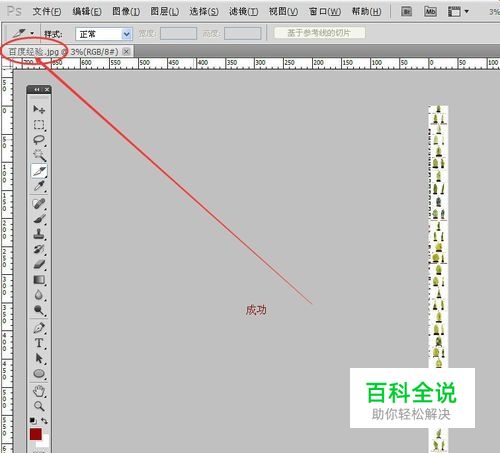The width and height of the screenshot is (500, 453).
Task: Switch to the 百度经验.jpg document tab
Action: point(63,52)
